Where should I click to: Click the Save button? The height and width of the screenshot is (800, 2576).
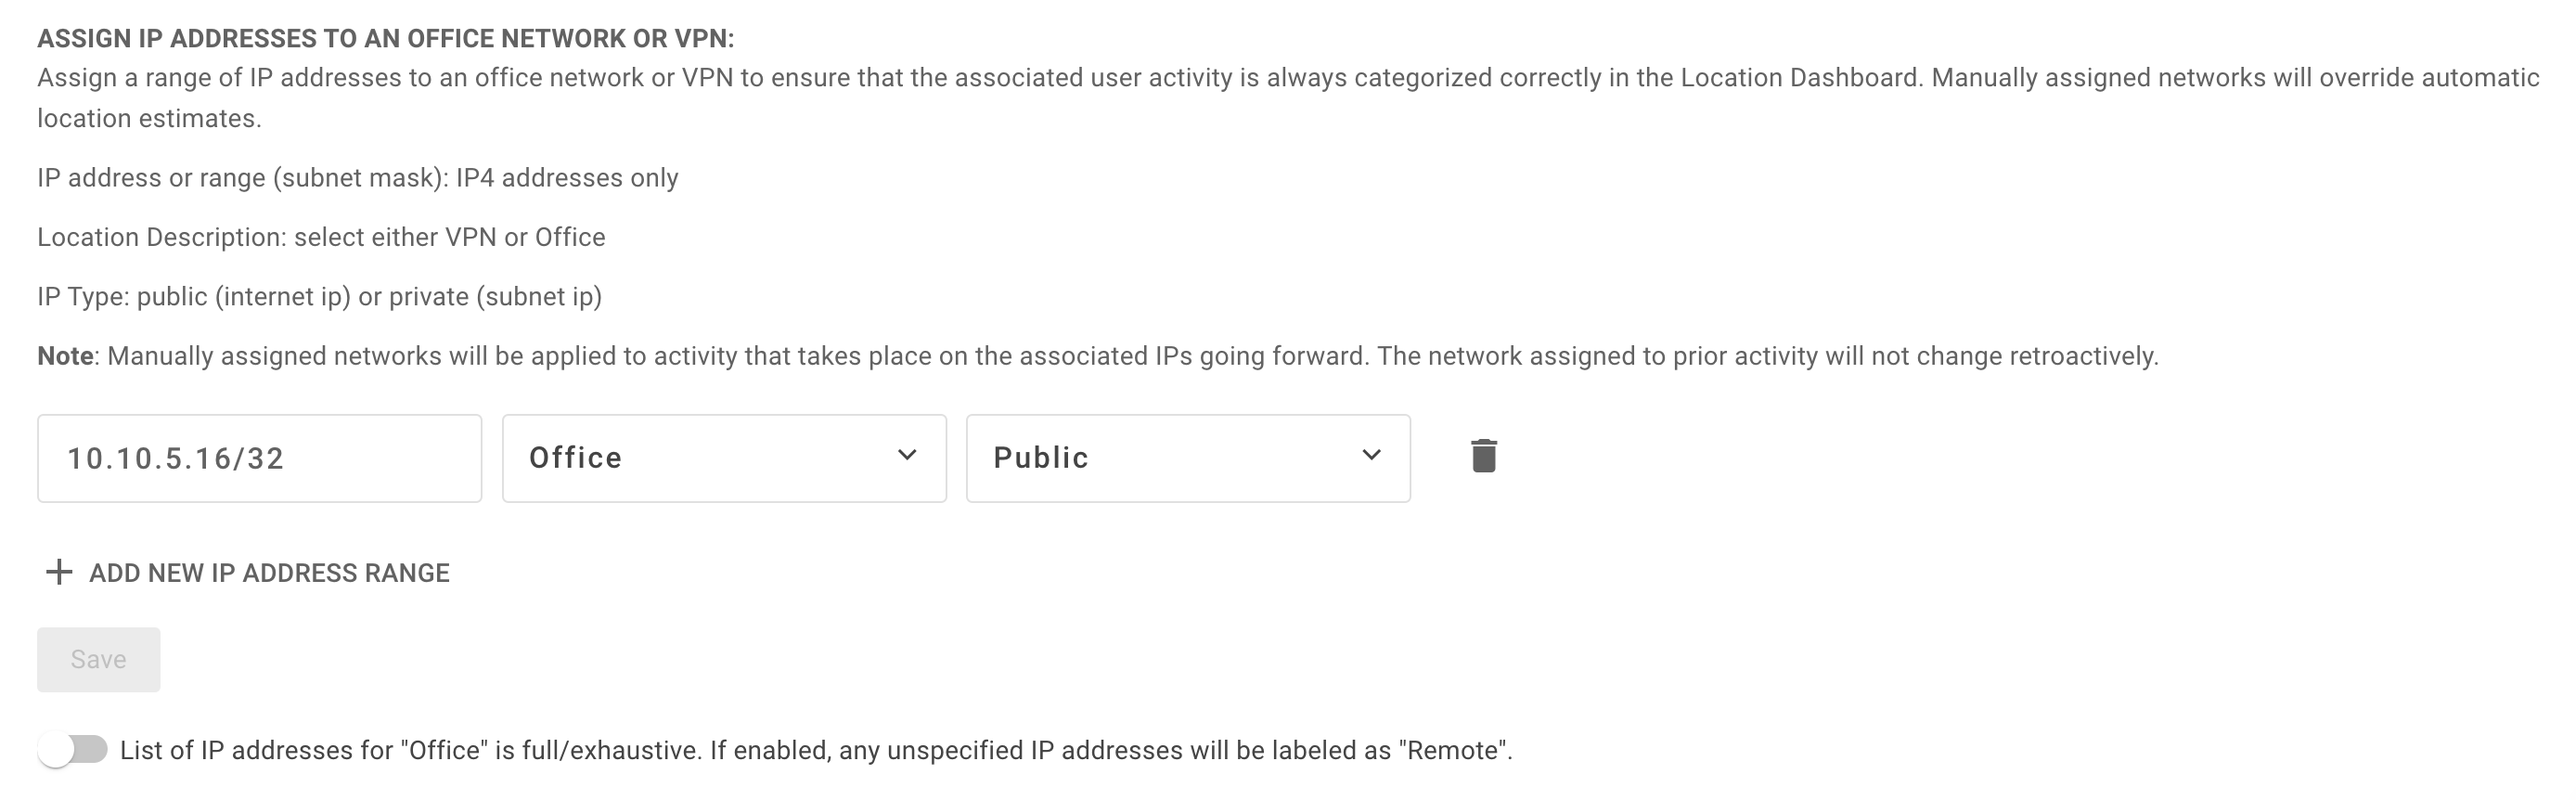(x=99, y=660)
